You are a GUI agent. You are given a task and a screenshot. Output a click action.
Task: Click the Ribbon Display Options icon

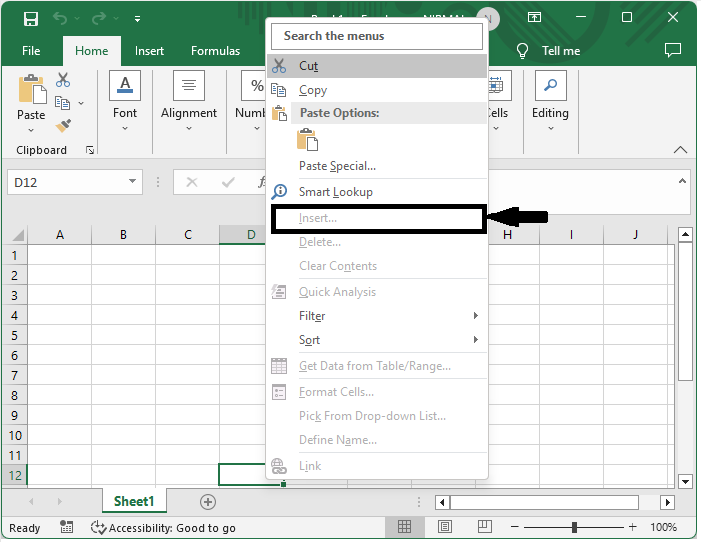coord(534,17)
